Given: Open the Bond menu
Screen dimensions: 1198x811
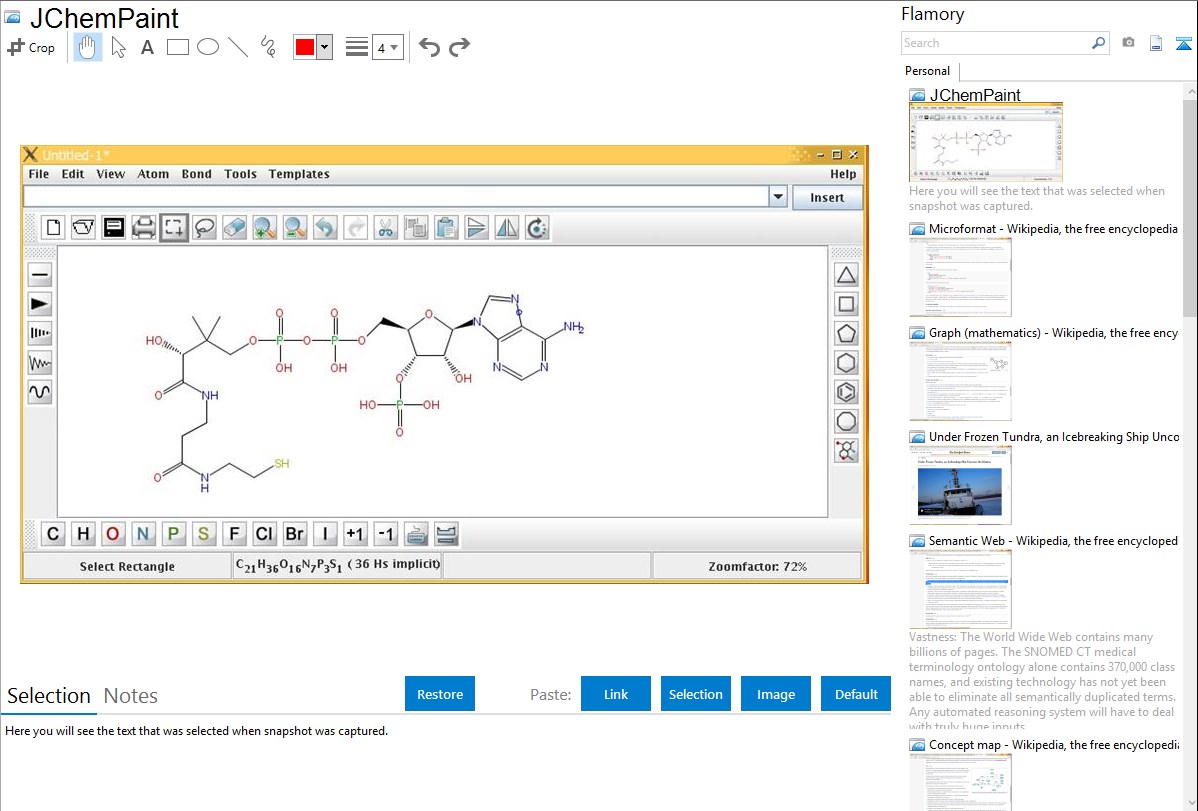Looking at the screenshot, I should coord(196,174).
